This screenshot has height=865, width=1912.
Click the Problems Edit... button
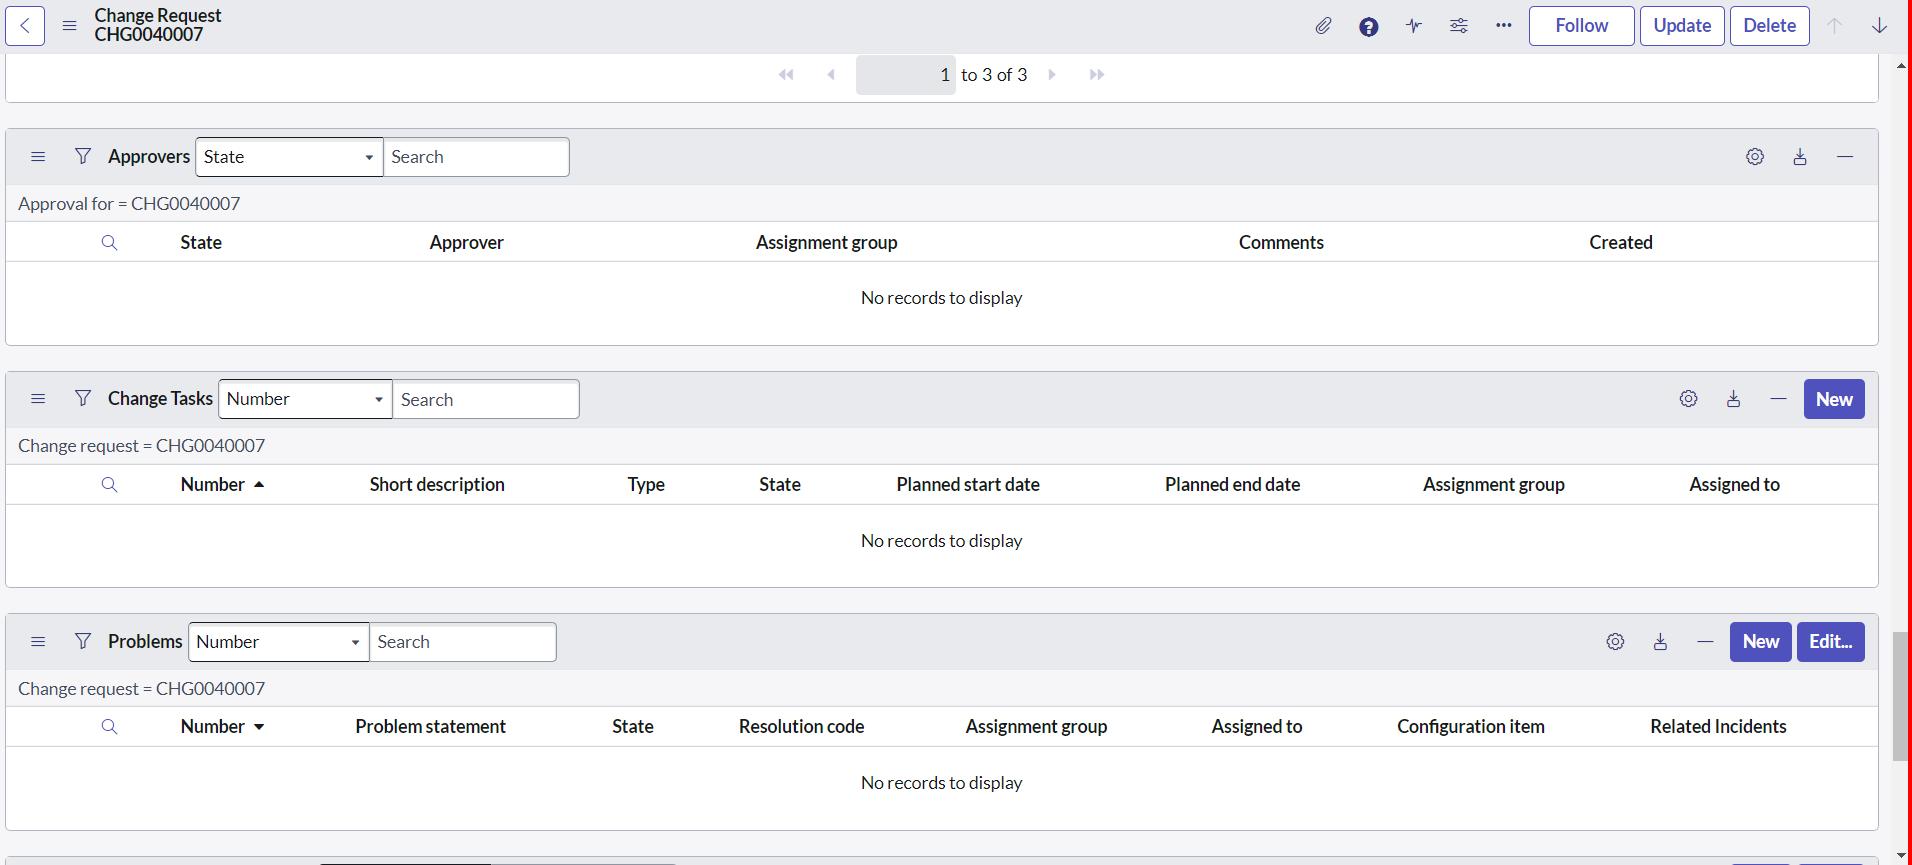(x=1830, y=642)
